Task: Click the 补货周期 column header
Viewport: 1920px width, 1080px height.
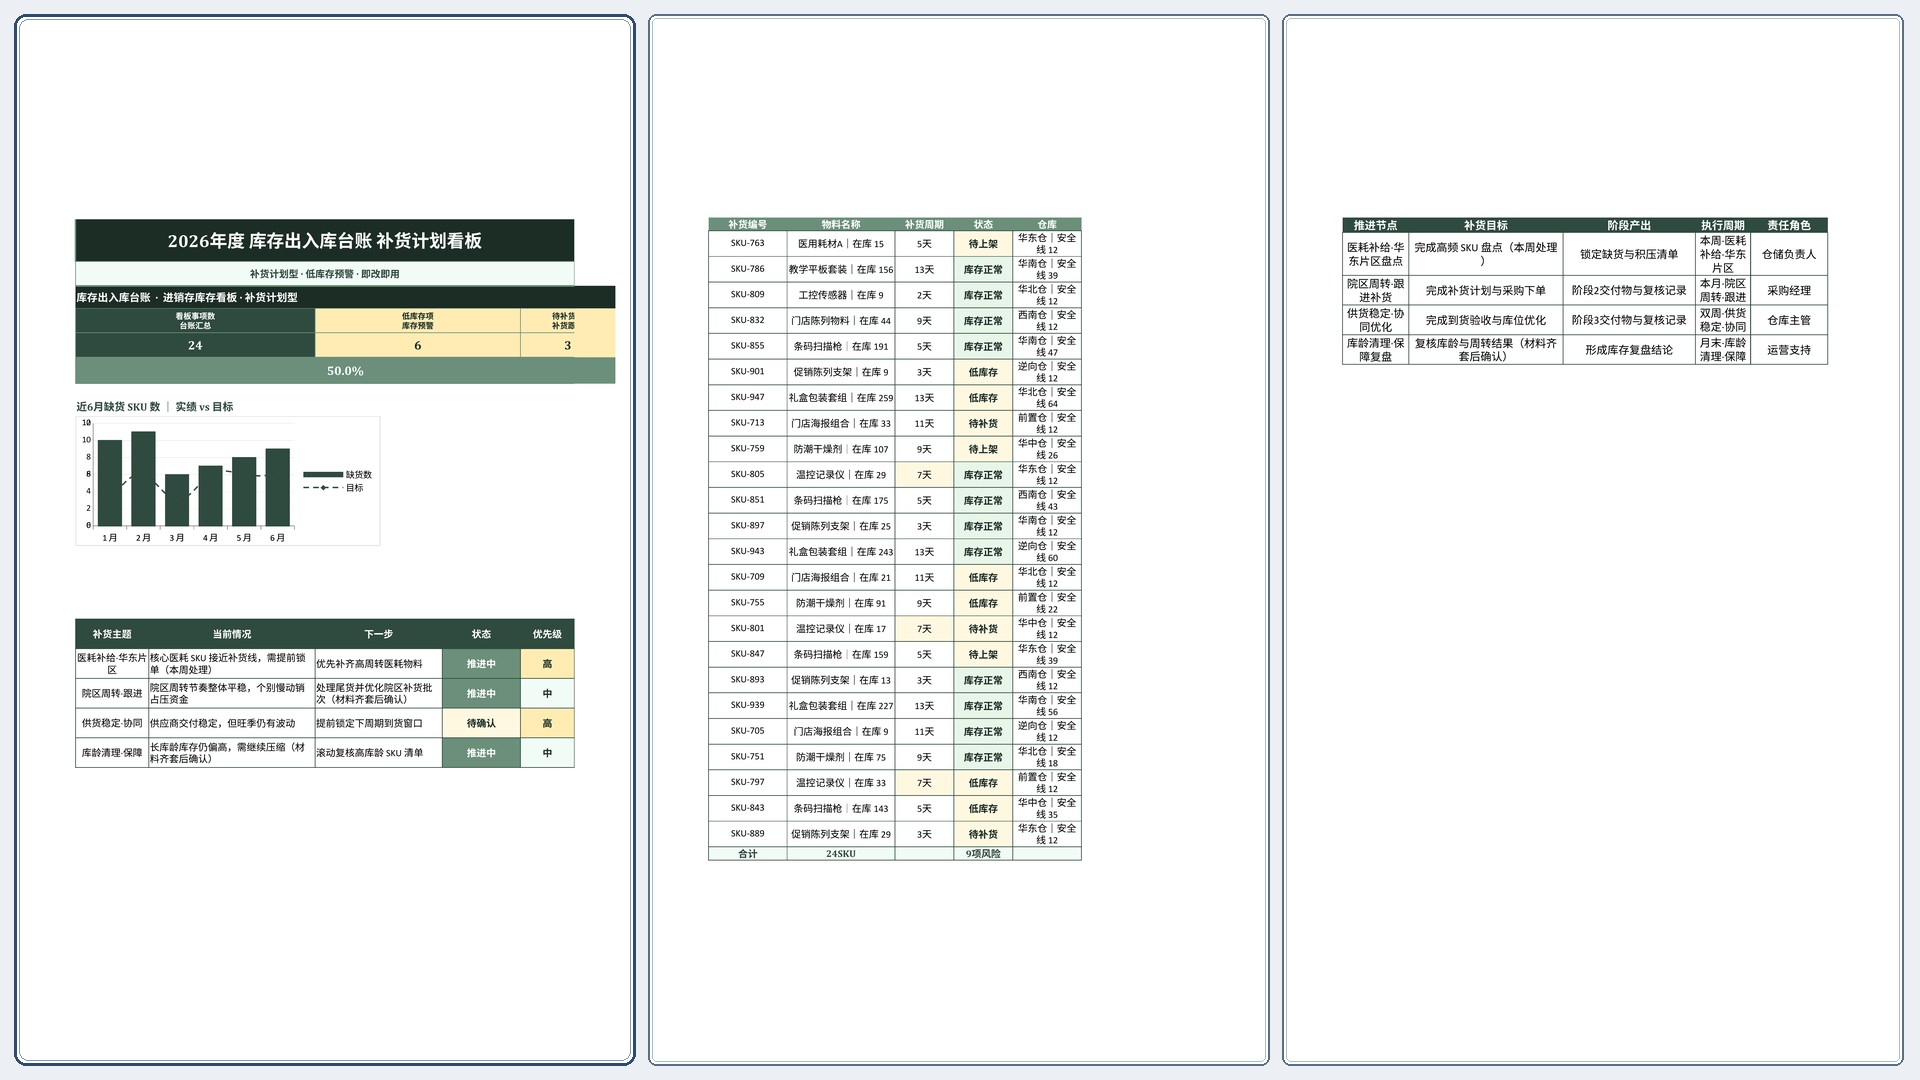Action: point(924,225)
